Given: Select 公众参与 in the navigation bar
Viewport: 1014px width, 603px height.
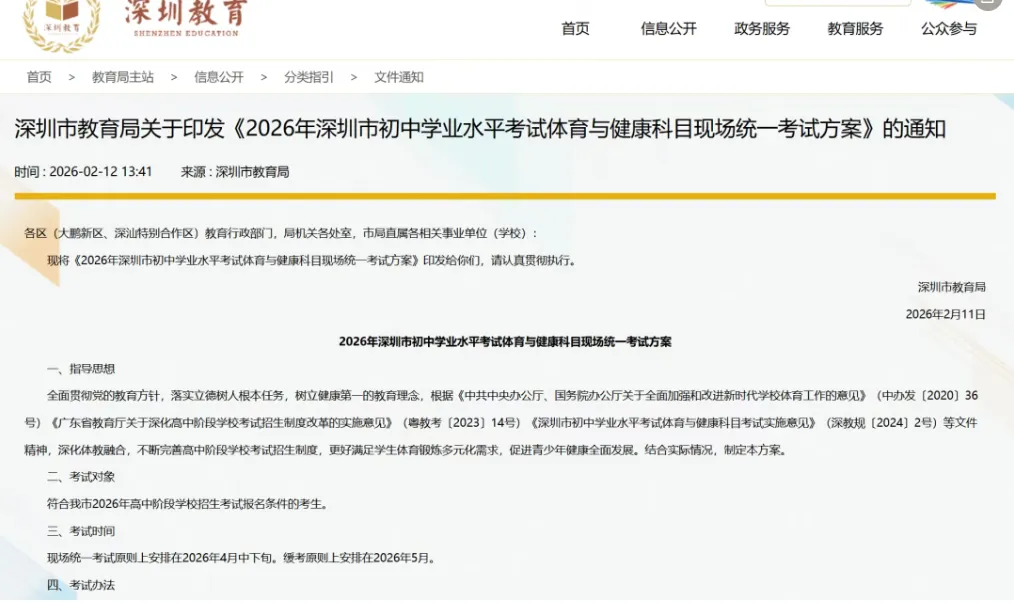Looking at the screenshot, I should click(x=948, y=29).
